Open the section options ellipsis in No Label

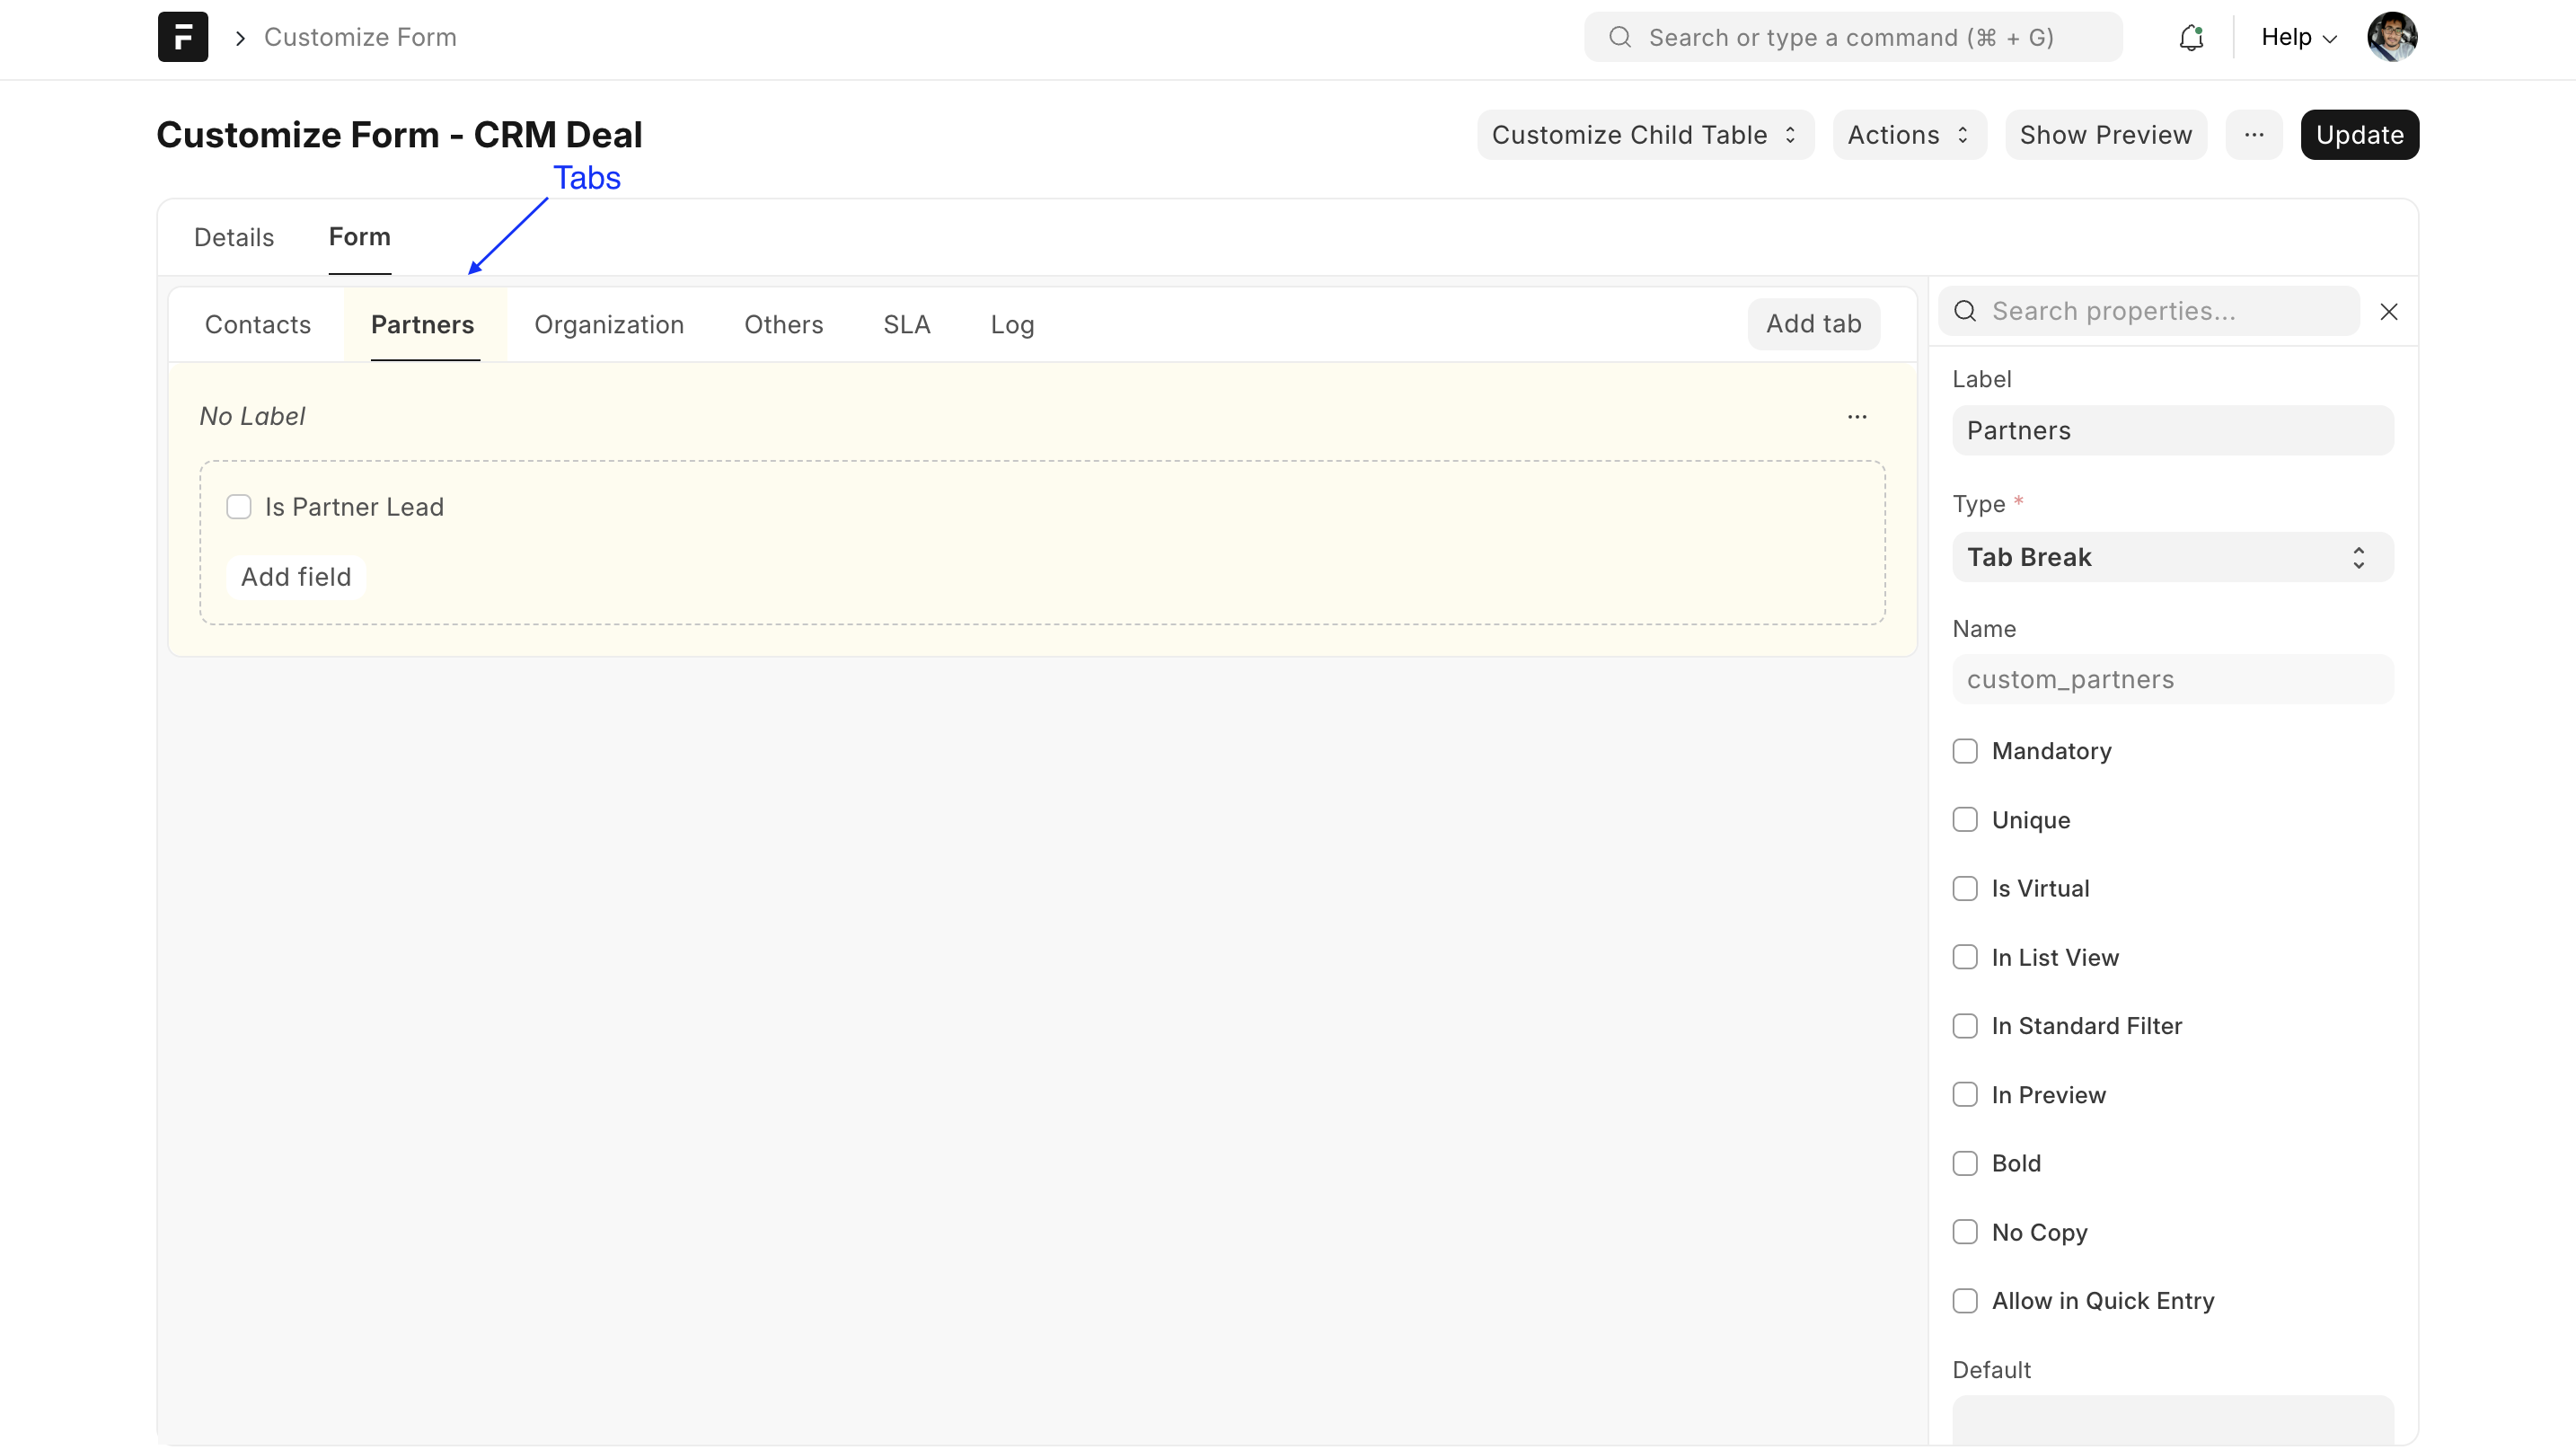pos(1856,416)
